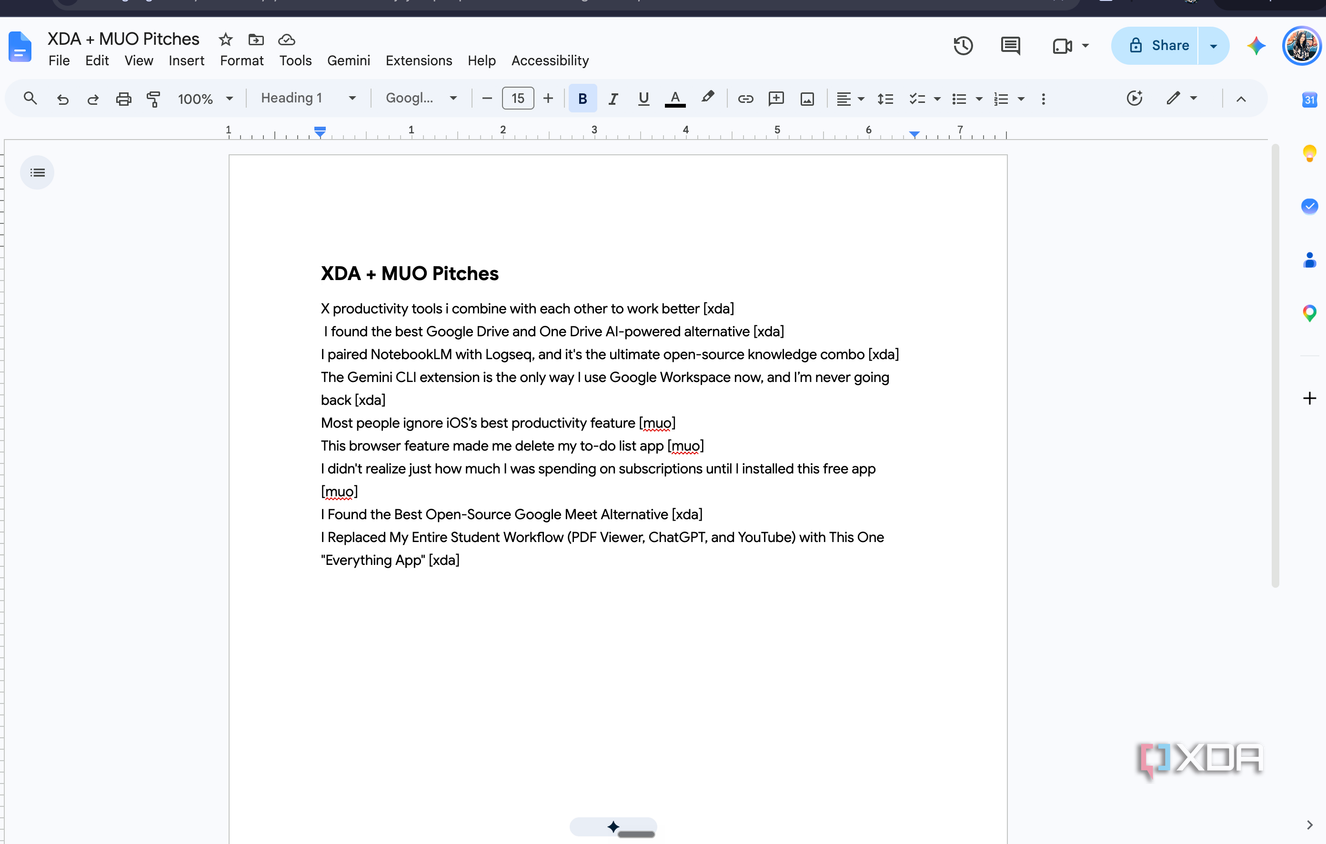Open the checklist menu dropdown arrow

coord(937,99)
